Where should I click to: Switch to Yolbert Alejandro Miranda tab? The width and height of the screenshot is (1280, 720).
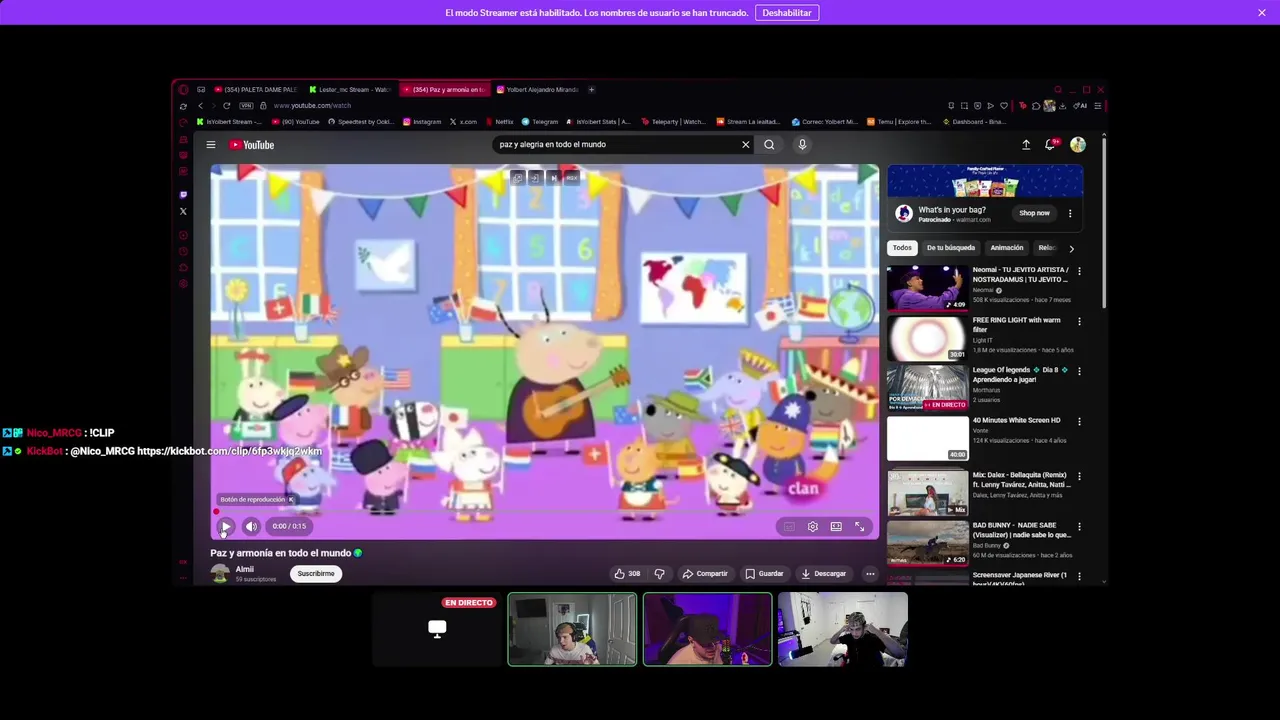pos(538,90)
